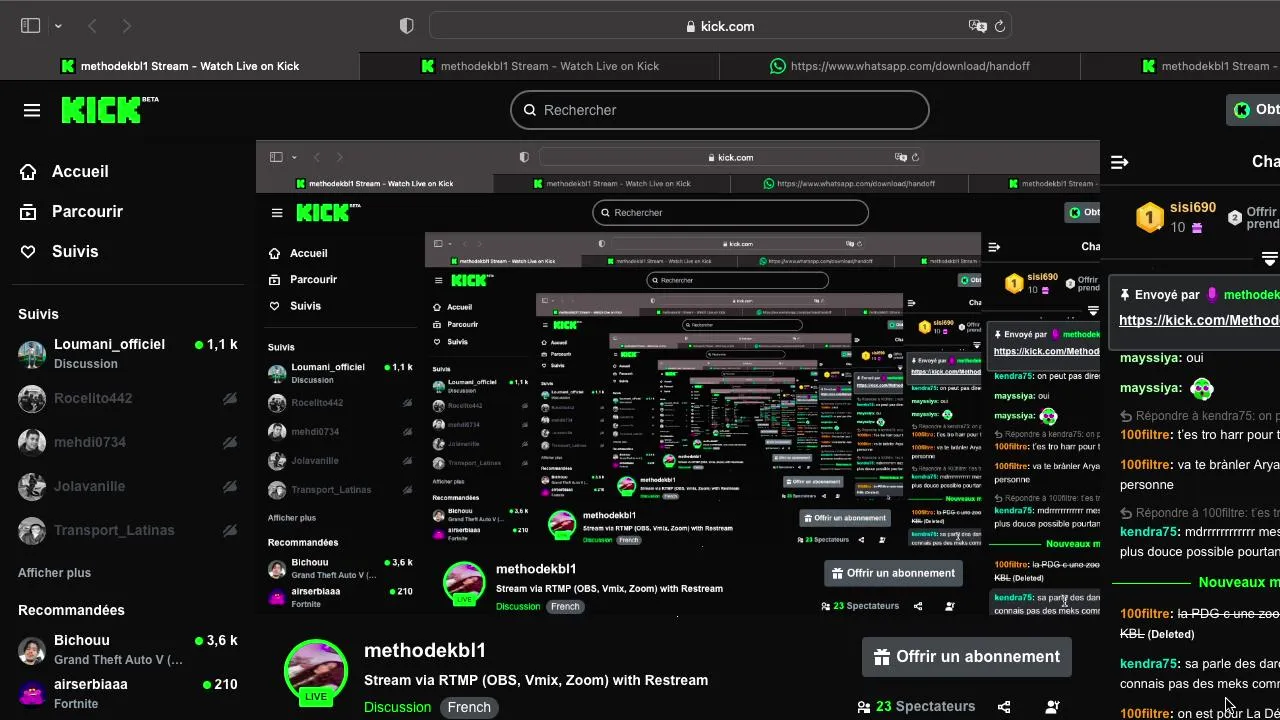This screenshot has width=1280, height=720.
Task: Collapse the chat panel with arrow icon
Action: [1120, 162]
